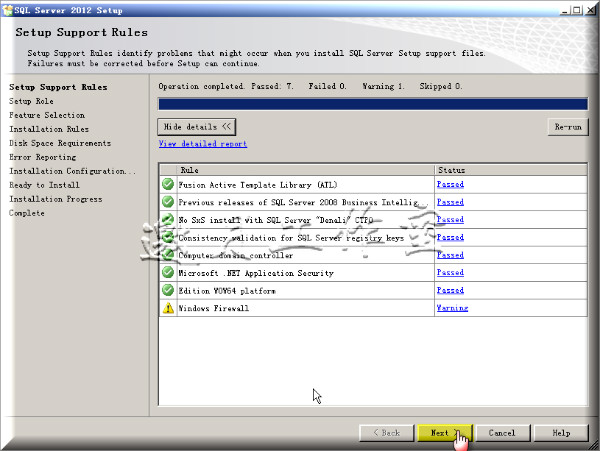Select Feature Selection step in sidebar
Viewport: 600px width, 451px height.
point(47,115)
